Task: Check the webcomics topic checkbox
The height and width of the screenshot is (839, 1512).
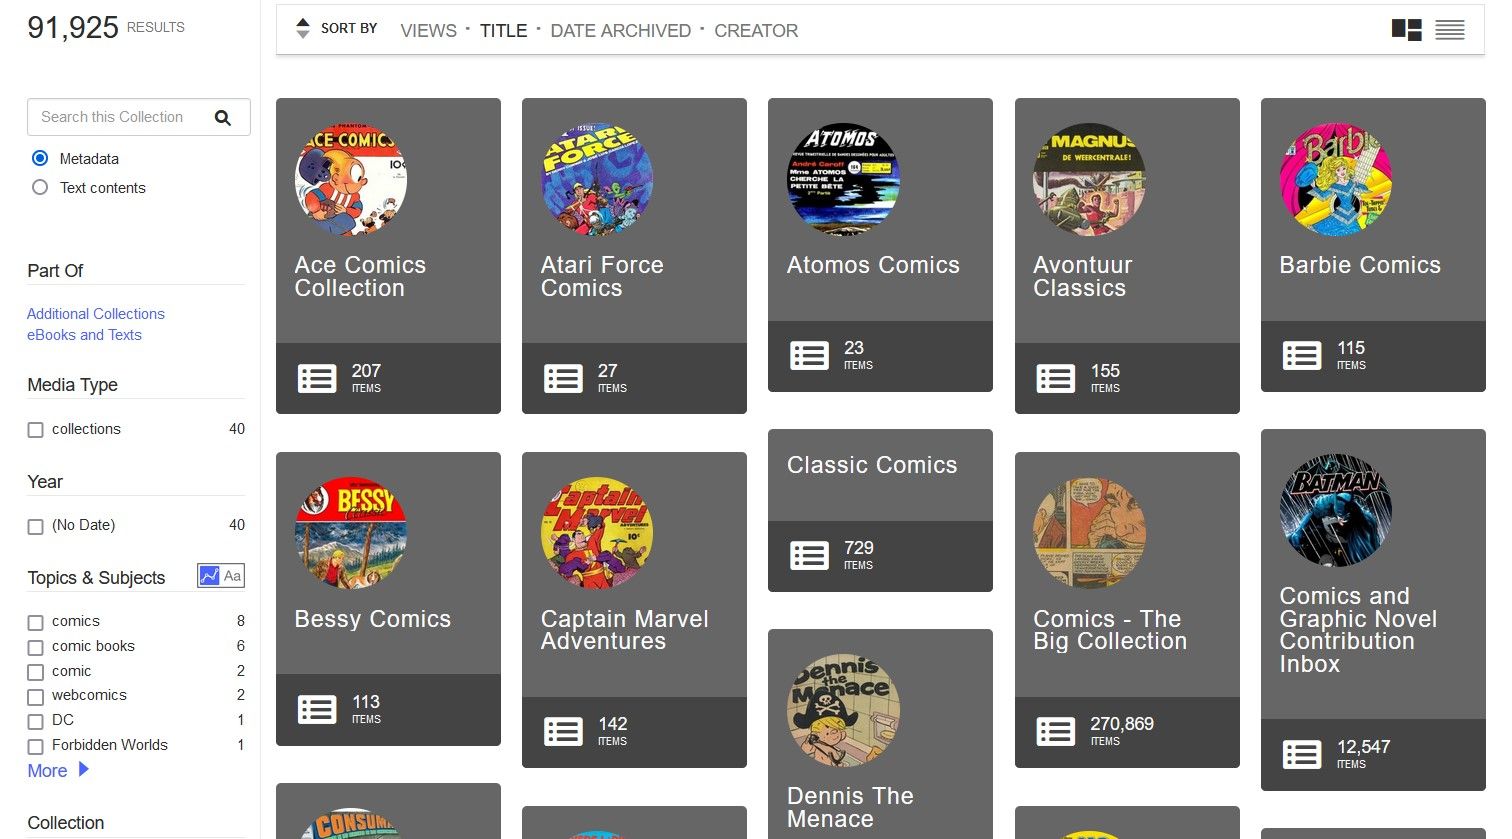Action: 36,696
